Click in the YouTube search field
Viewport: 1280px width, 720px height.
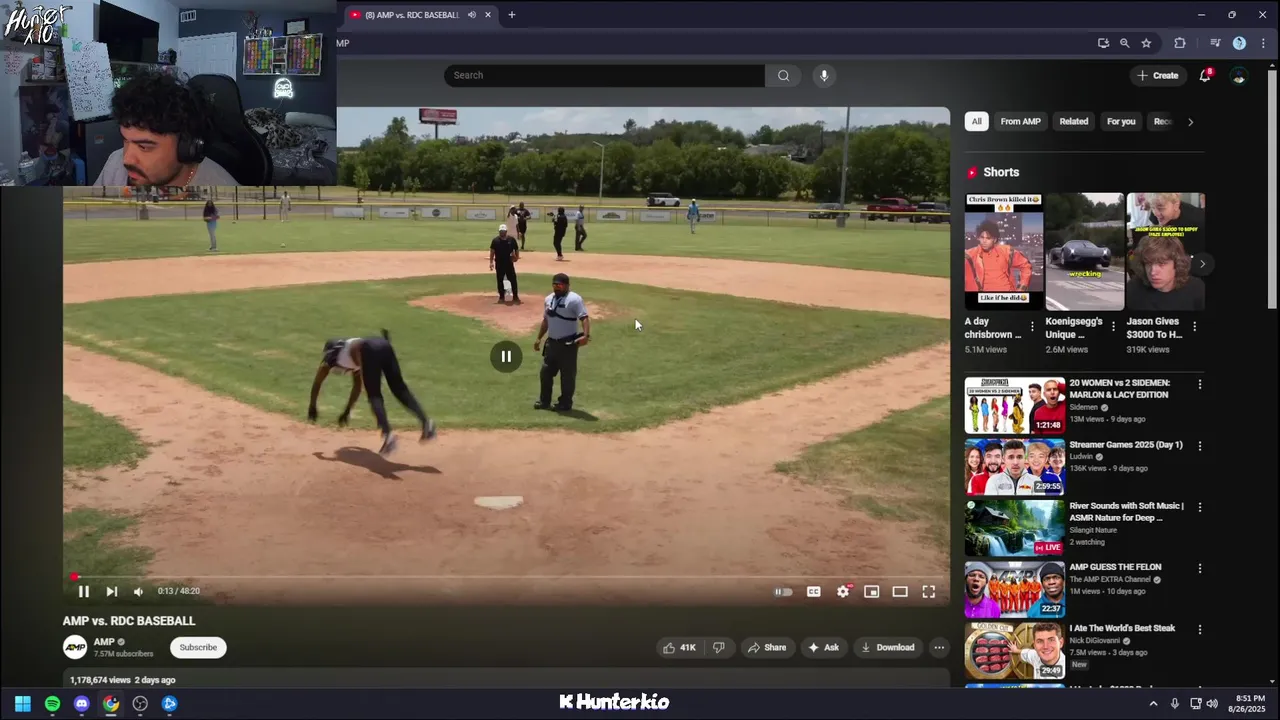click(x=605, y=75)
